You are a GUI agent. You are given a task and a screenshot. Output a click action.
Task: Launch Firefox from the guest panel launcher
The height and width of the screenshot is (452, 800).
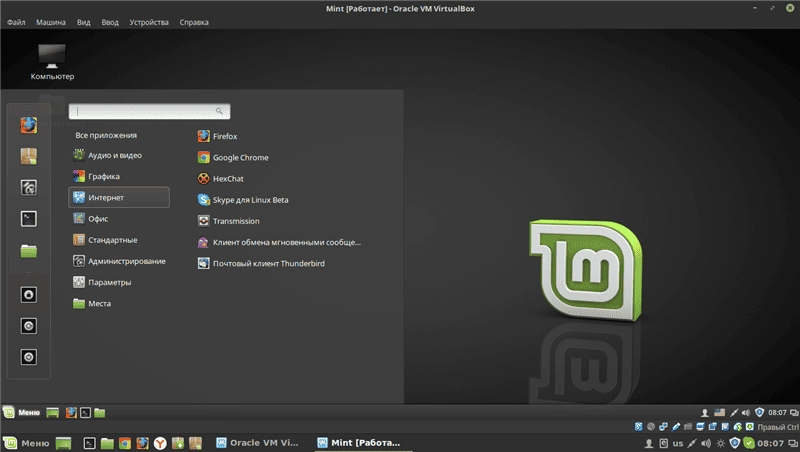(71, 413)
